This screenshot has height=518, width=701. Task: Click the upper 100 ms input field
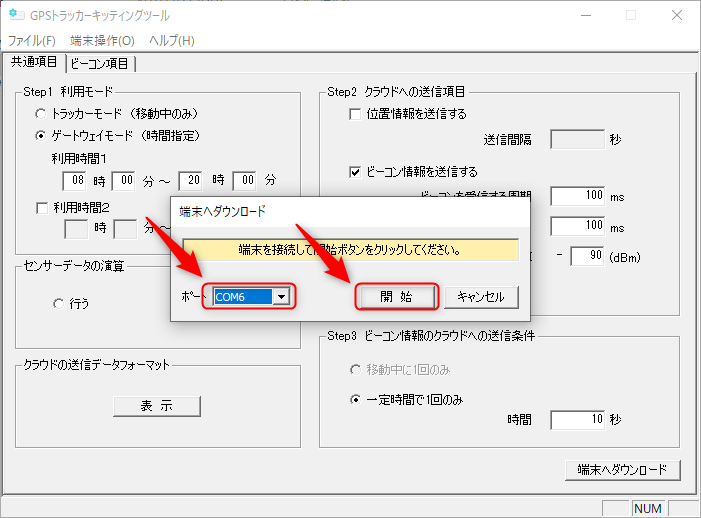578,196
